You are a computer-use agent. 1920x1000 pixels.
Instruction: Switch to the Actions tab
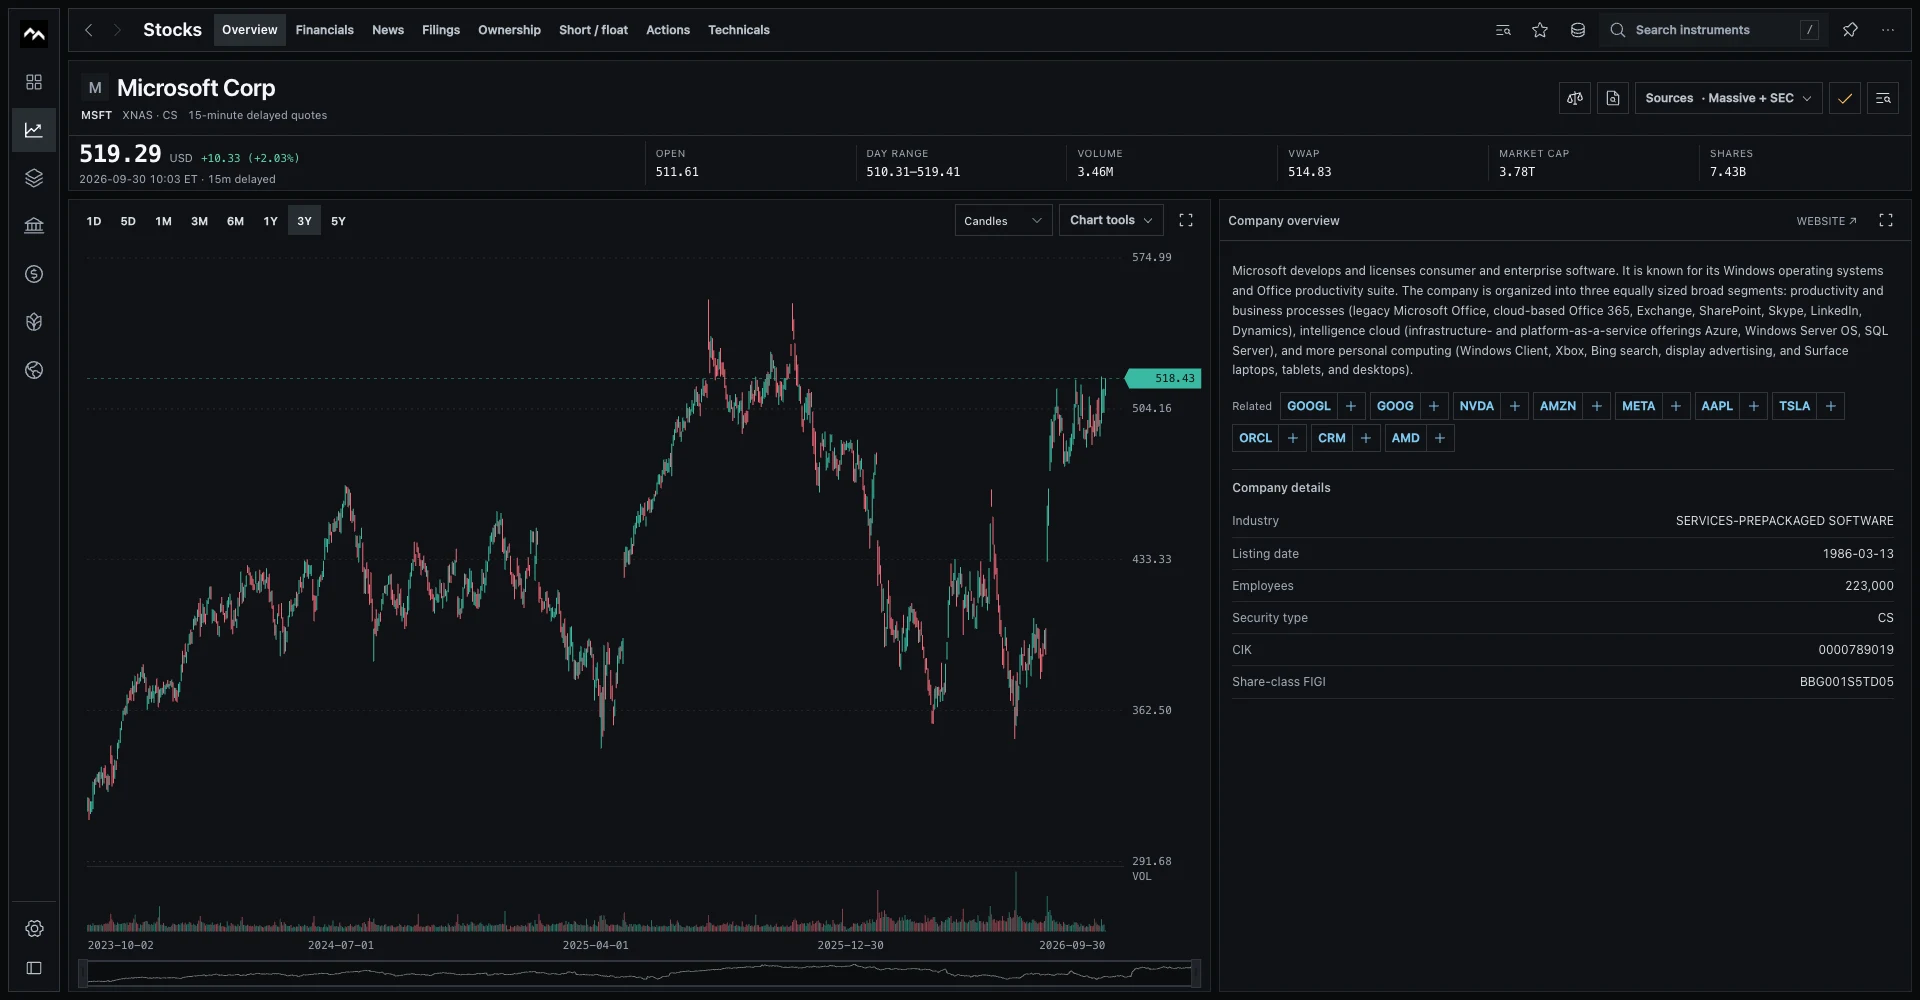[668, 30]
